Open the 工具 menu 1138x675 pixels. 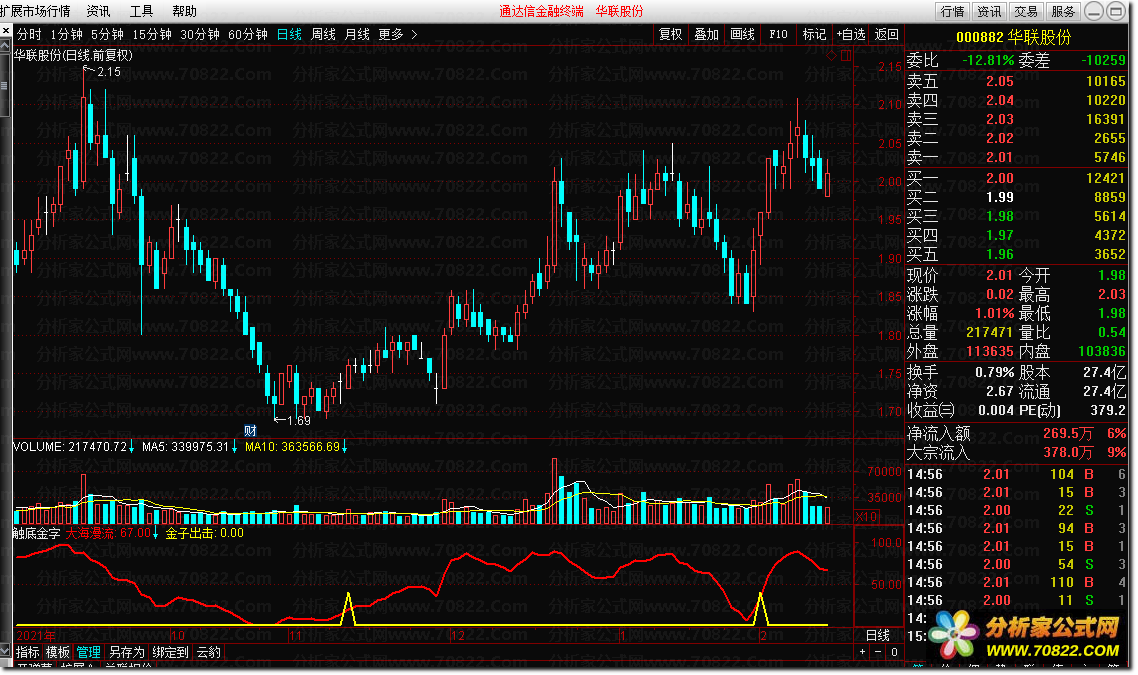[142, 11]
